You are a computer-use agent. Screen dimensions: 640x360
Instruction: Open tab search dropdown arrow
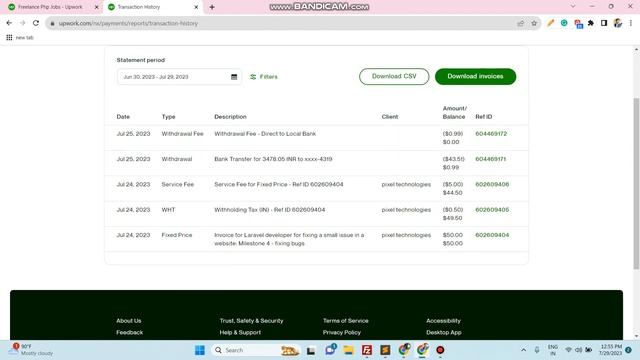click(573, 7)
